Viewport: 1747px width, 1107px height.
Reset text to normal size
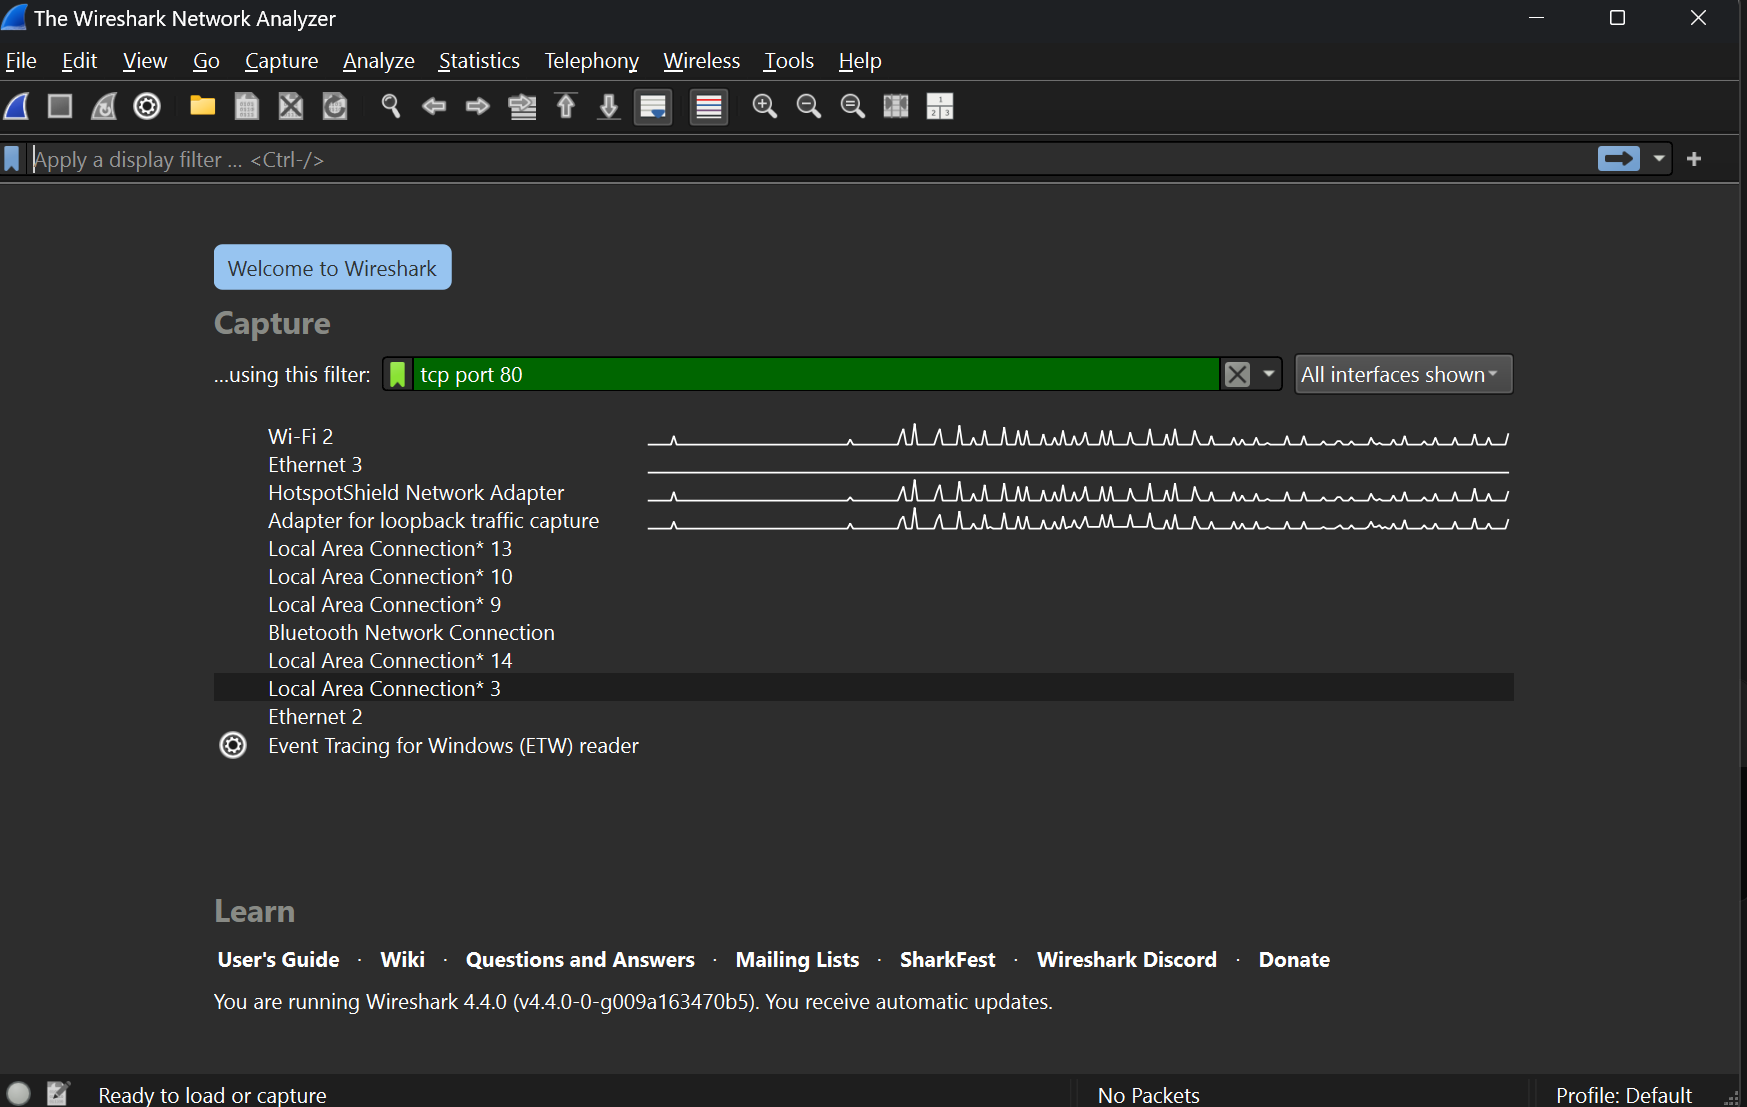[x=853, y=106]
